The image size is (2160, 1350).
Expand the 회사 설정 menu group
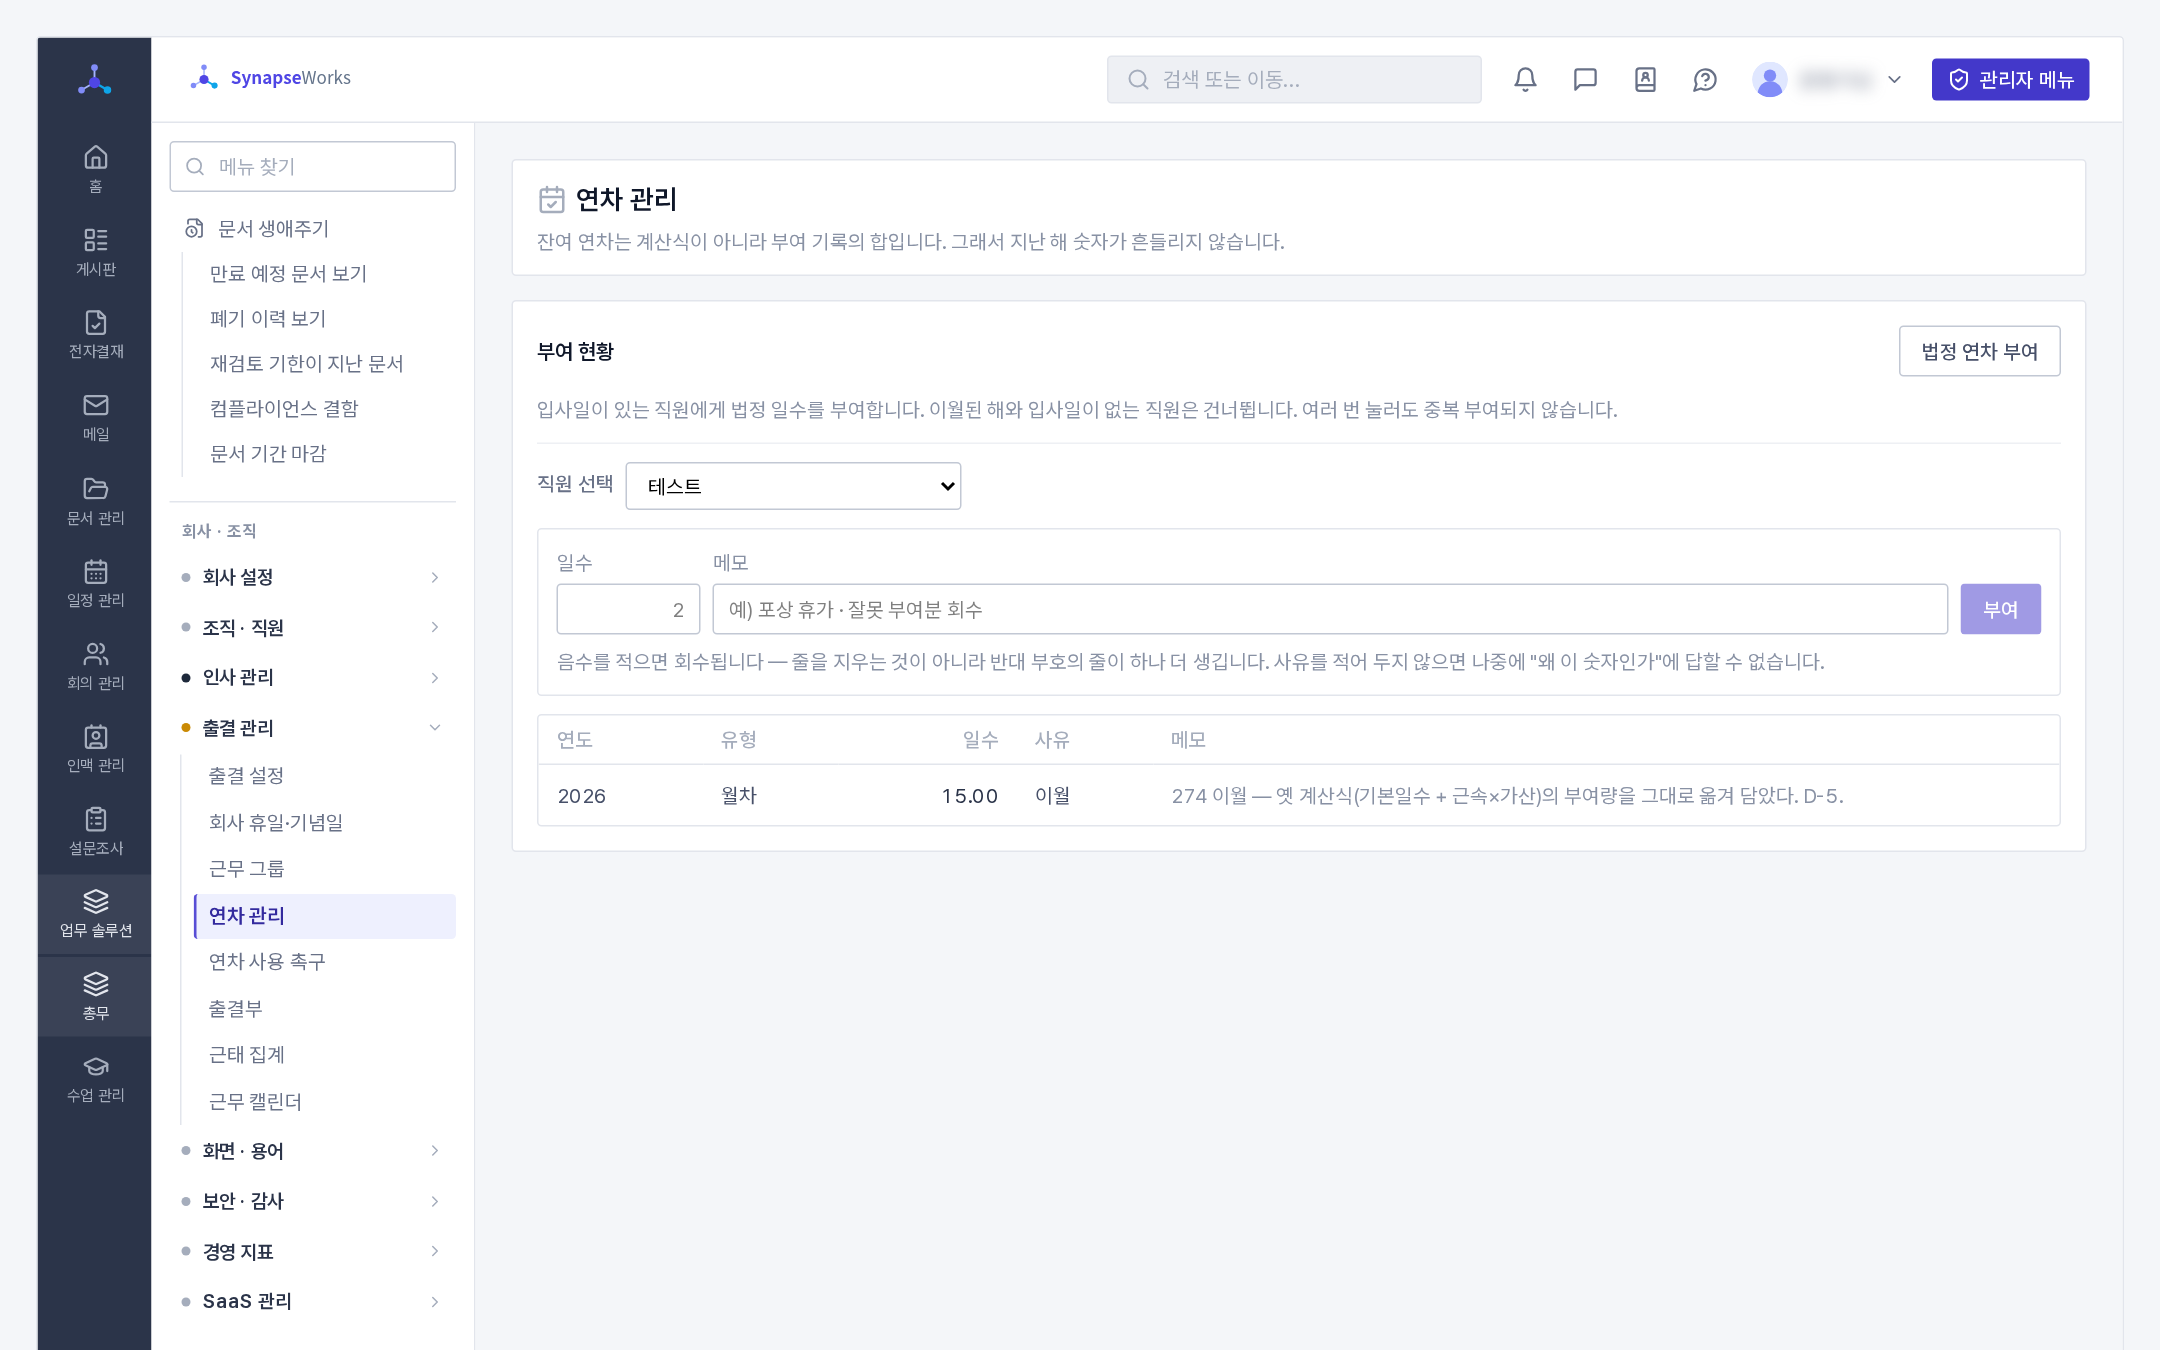click(313, 577)
